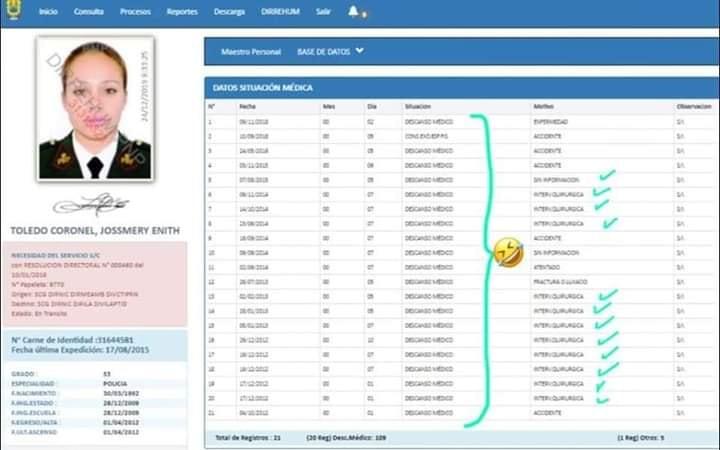Click the N° Carne de Identidad line
Screen dimensions: 720x450
point(72,340)
